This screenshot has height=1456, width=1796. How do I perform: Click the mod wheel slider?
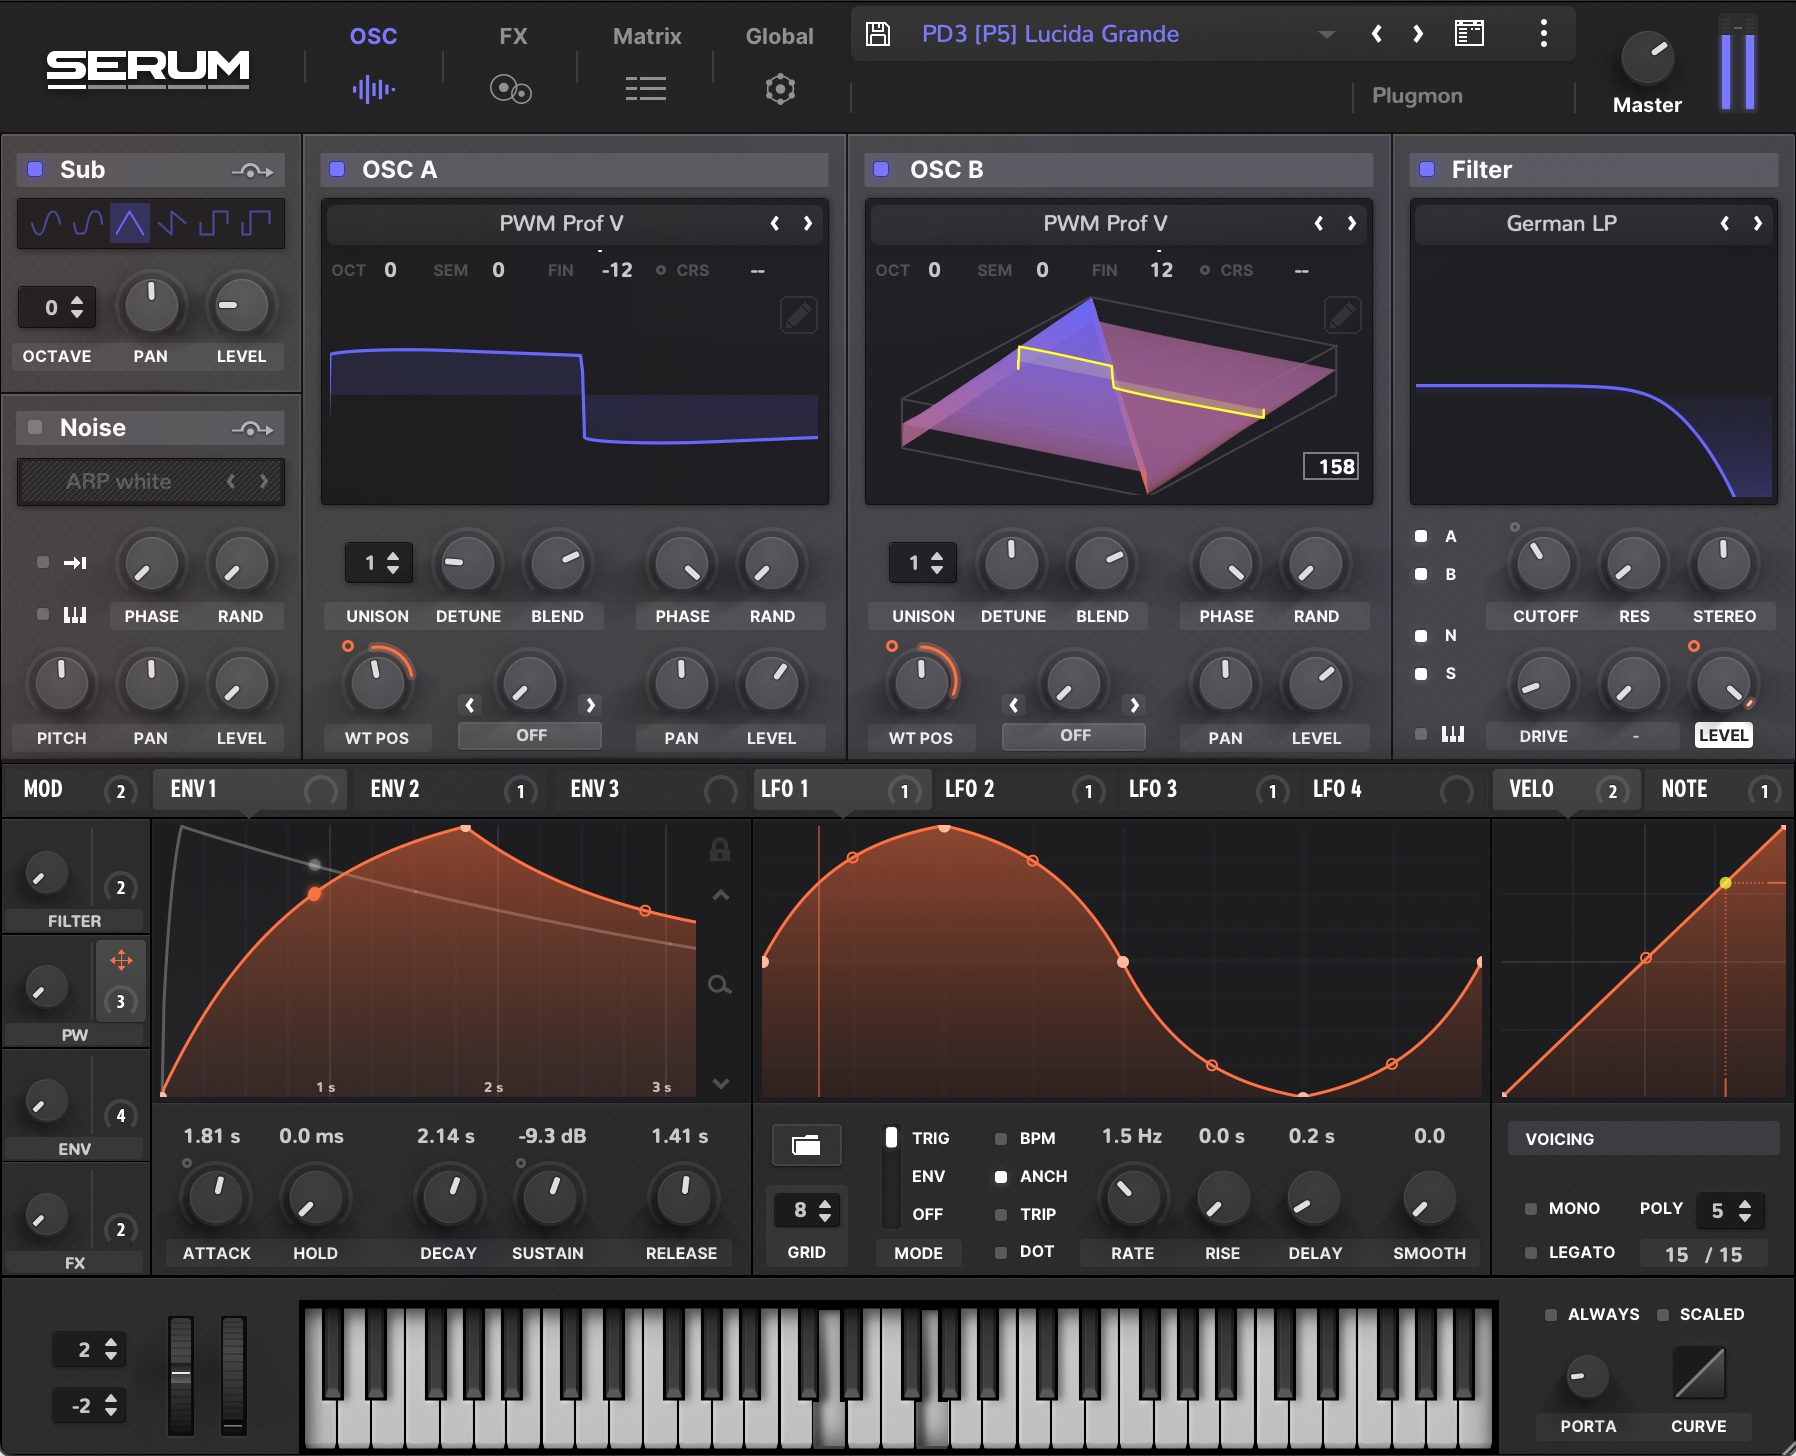click(233, 1375)
